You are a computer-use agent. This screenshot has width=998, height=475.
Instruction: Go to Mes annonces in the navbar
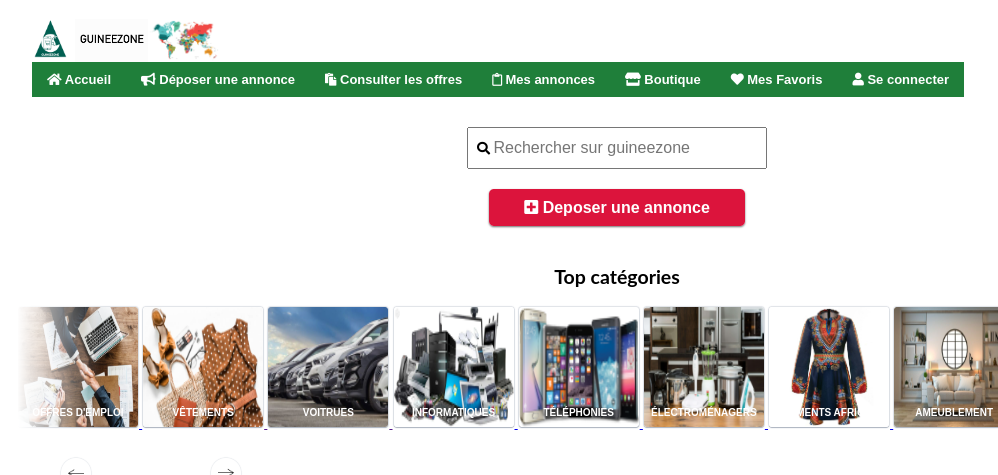pos(544,80)
